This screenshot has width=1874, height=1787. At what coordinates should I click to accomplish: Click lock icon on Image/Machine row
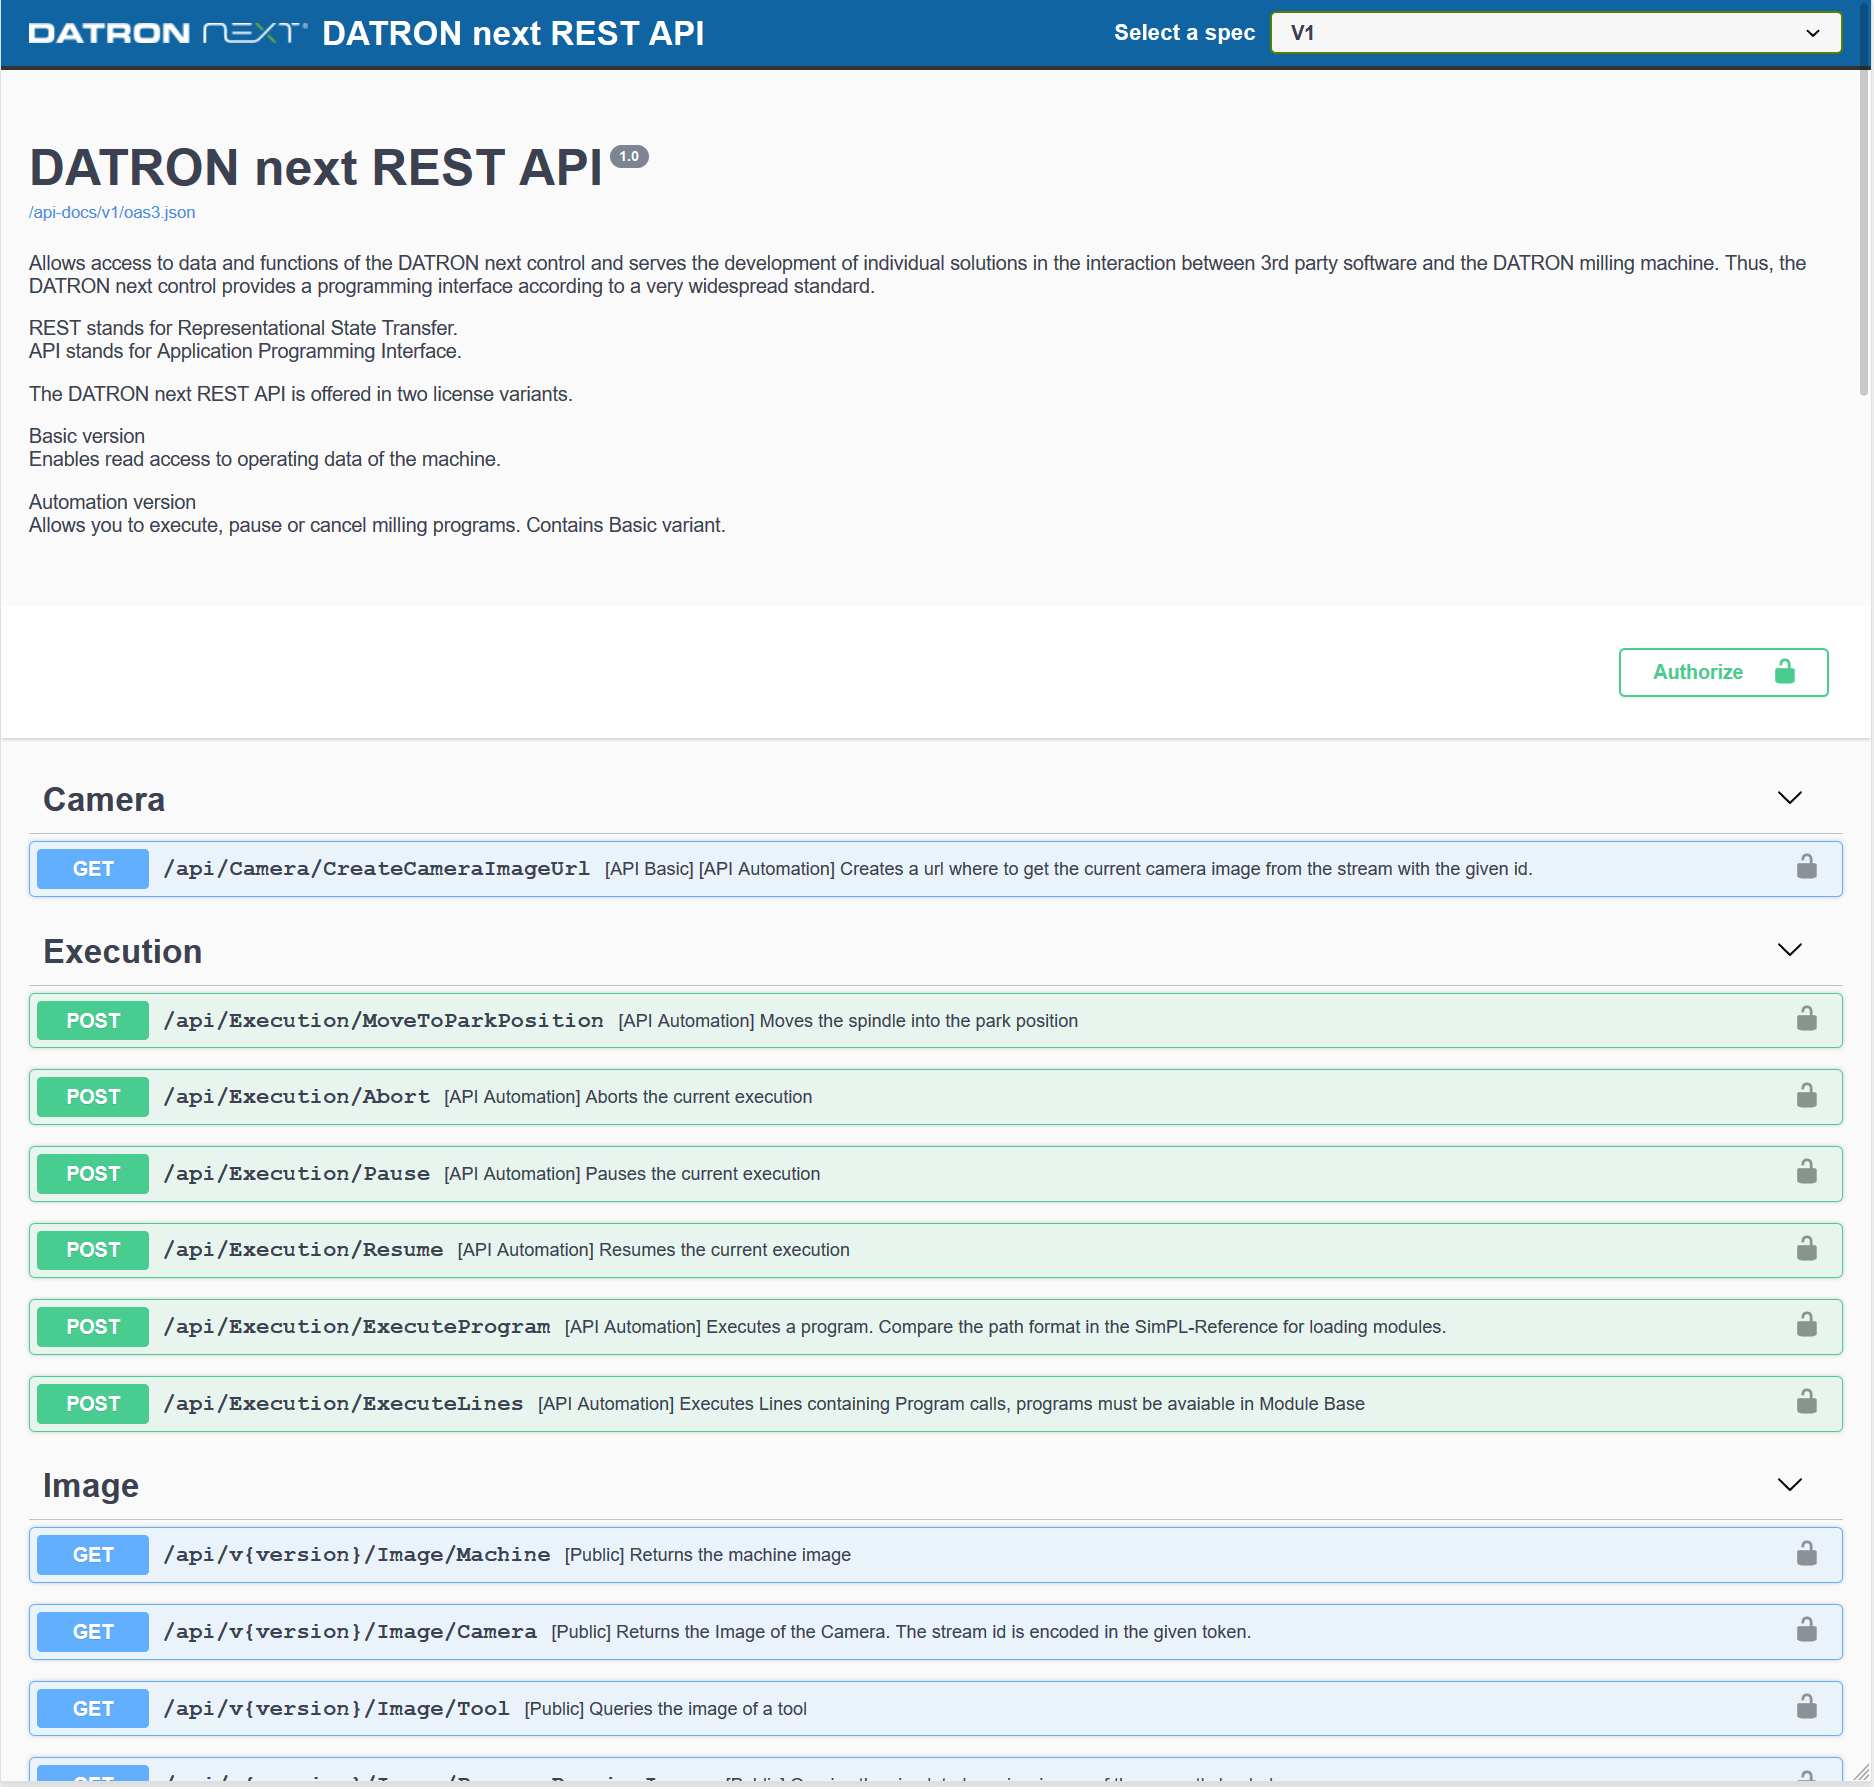point(1806,1554)
